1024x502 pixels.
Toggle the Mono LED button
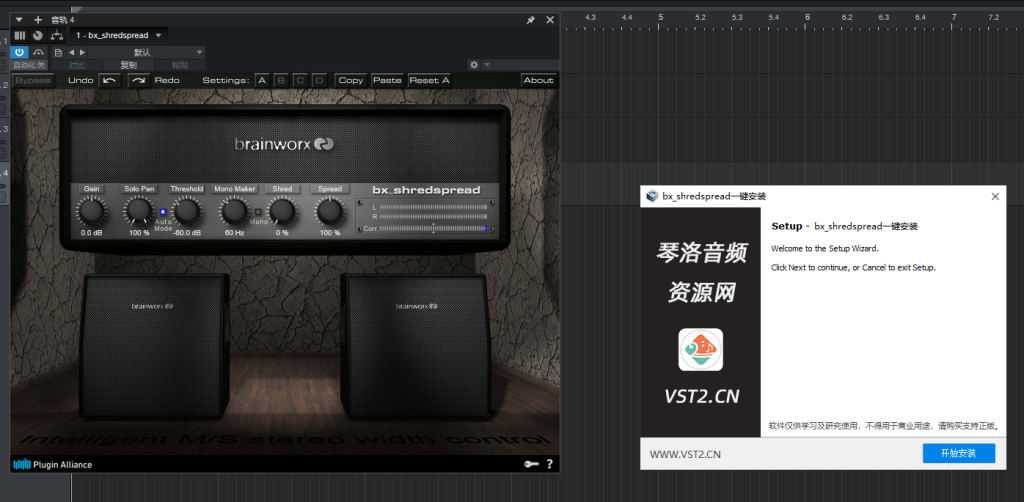(258, 212)
